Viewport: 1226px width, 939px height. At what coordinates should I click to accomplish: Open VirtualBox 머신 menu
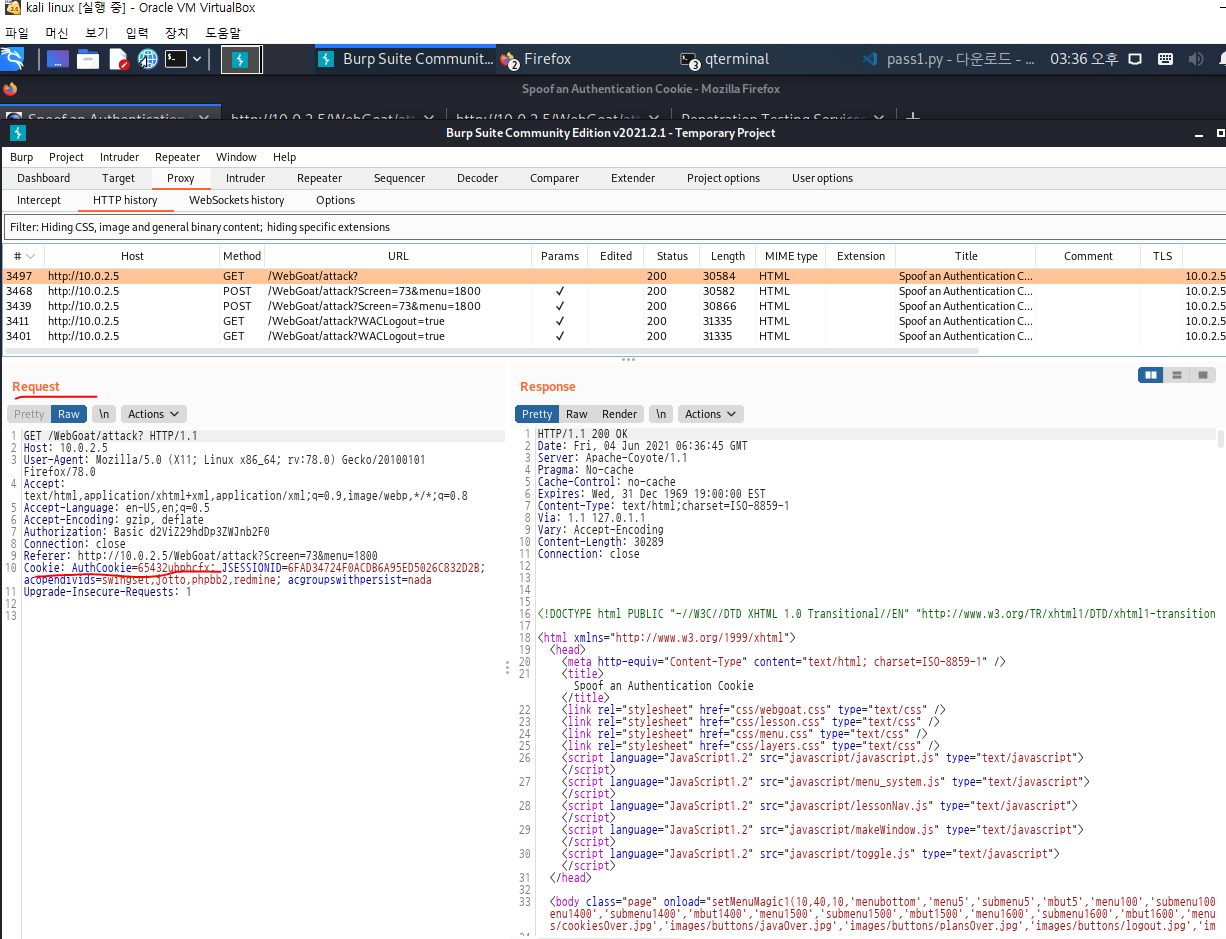(57, 33)
